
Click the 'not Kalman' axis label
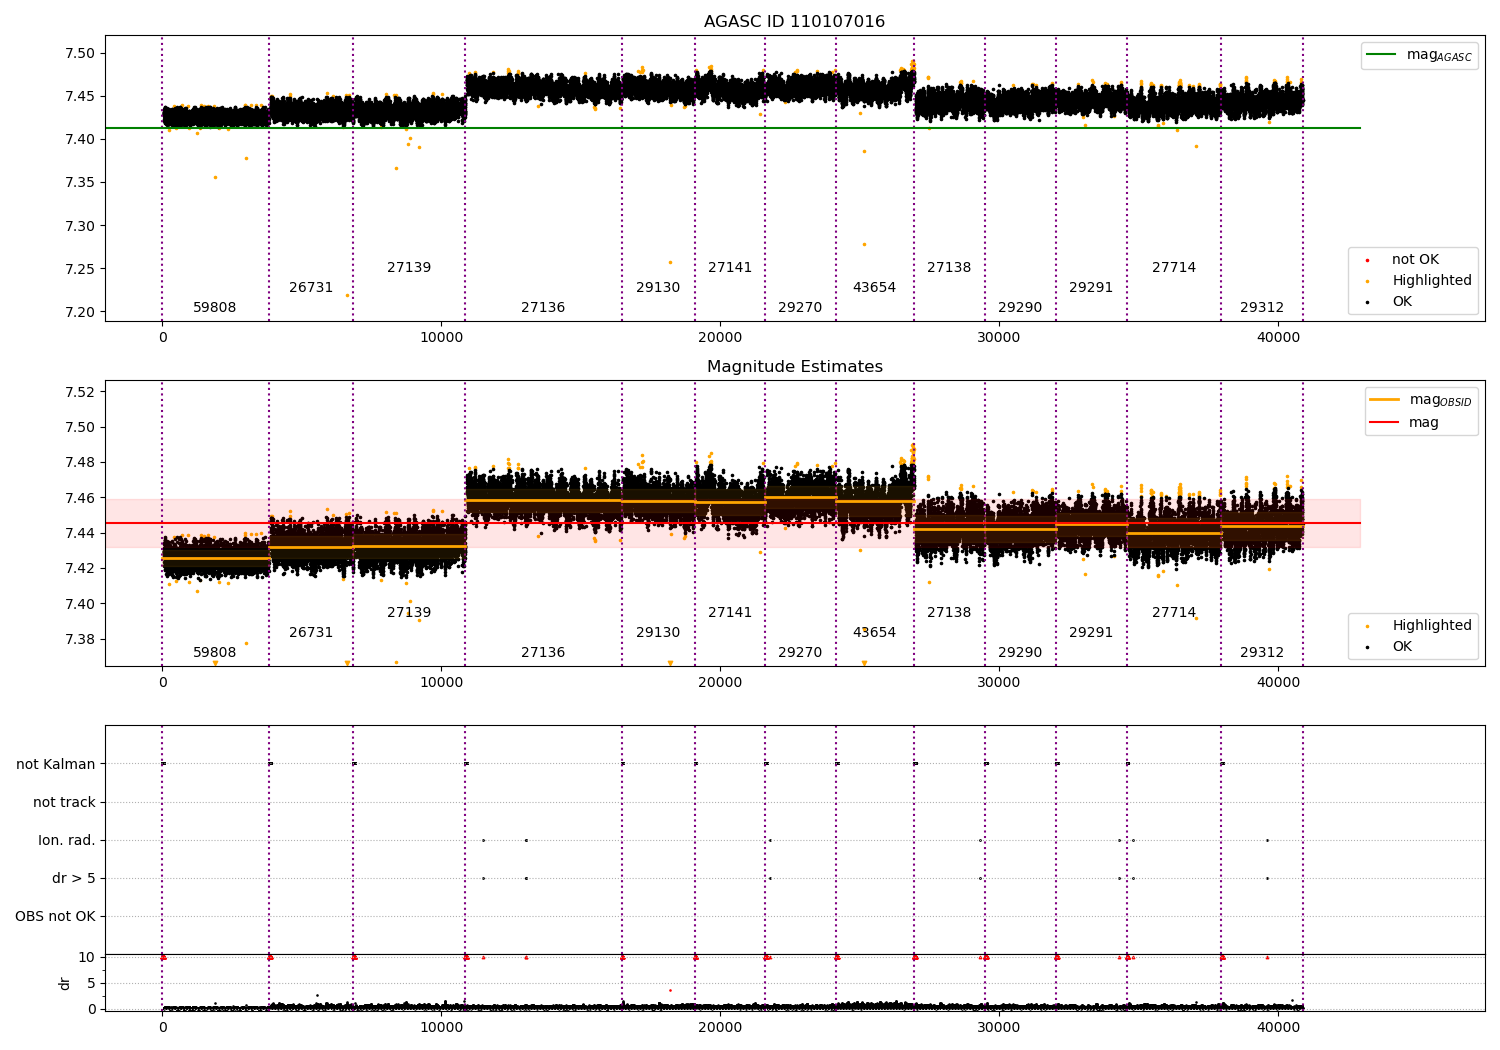point(56,764)
